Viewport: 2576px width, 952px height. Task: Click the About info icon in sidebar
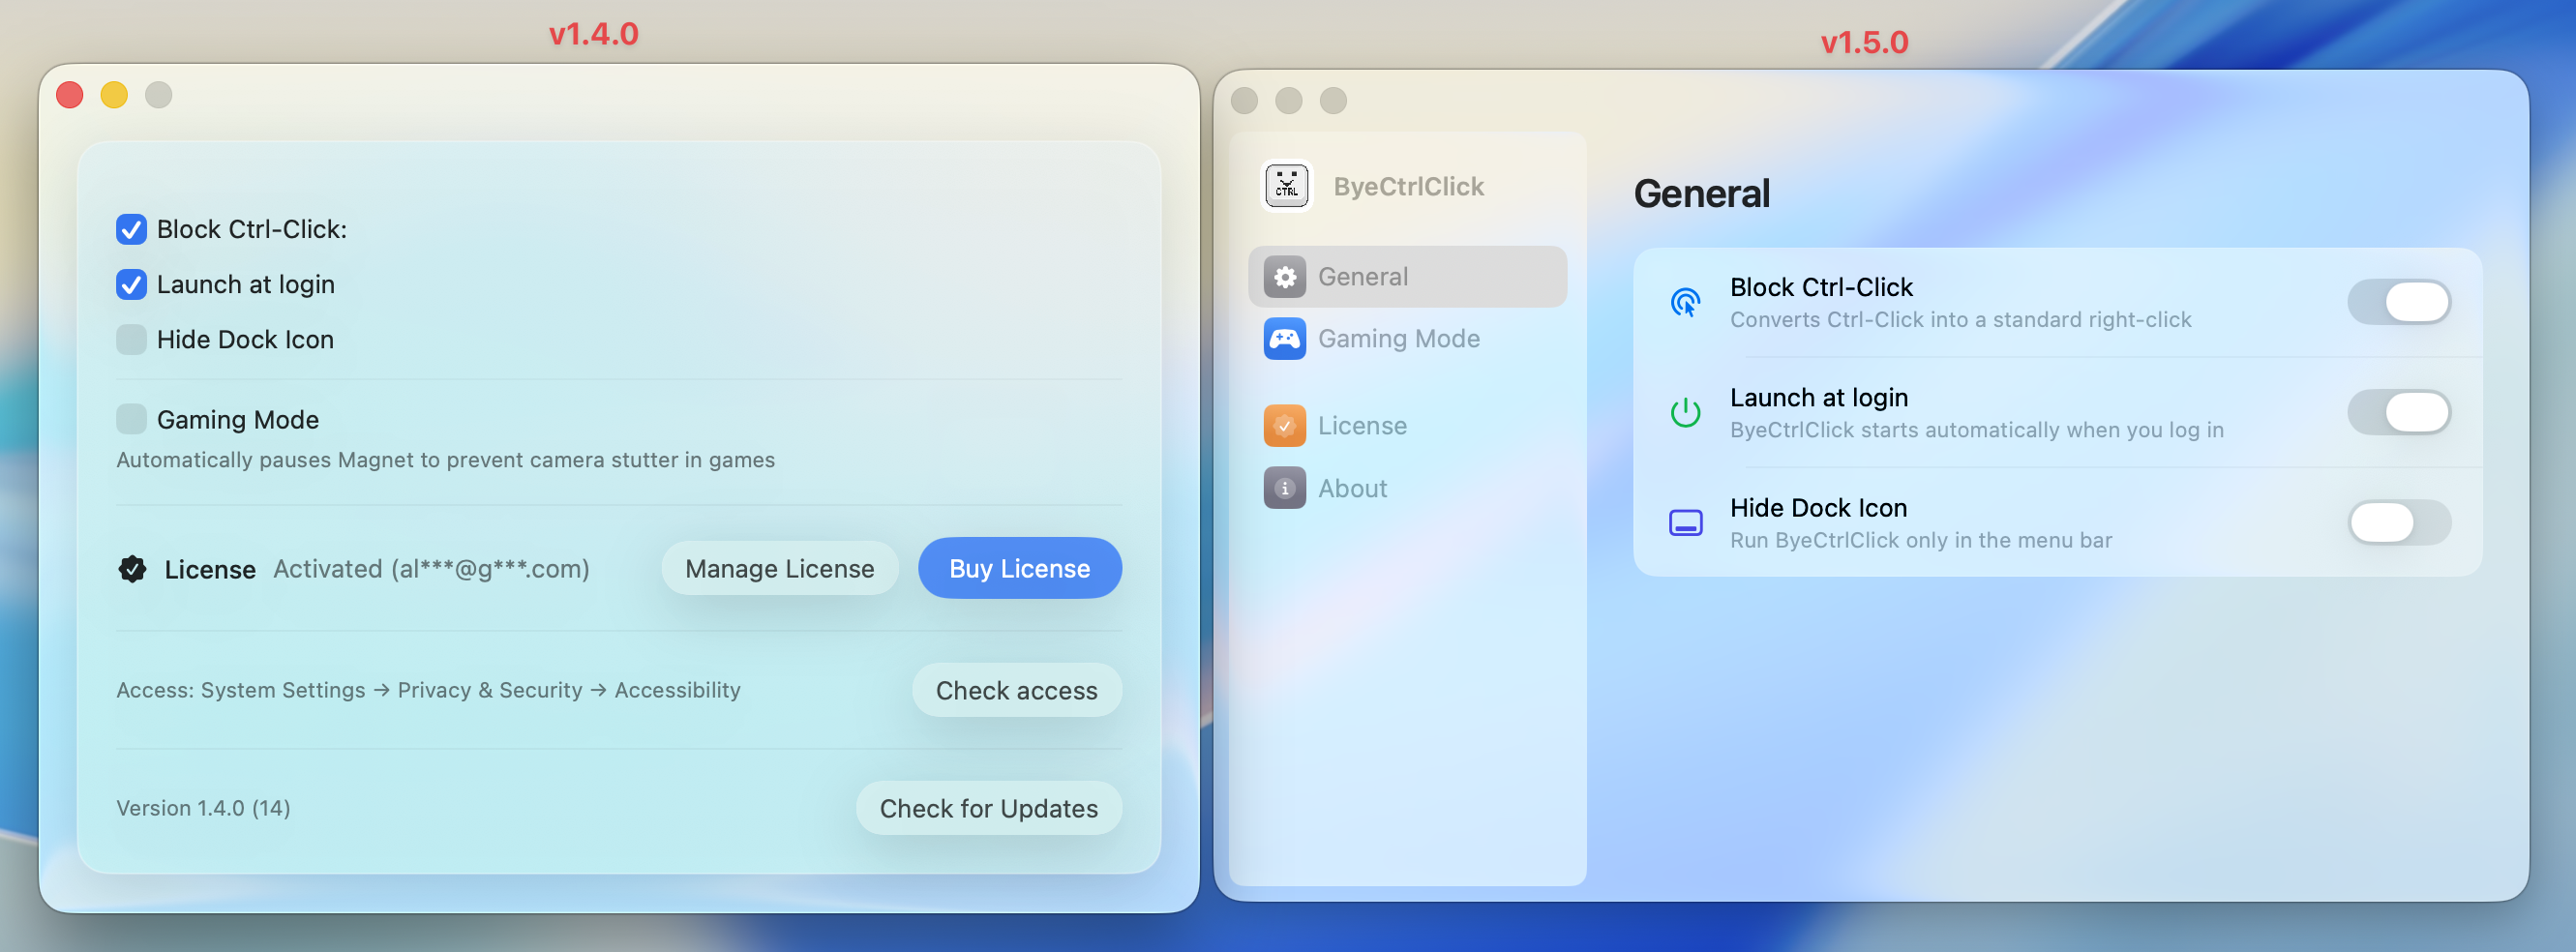click(x=1284, y=488)
